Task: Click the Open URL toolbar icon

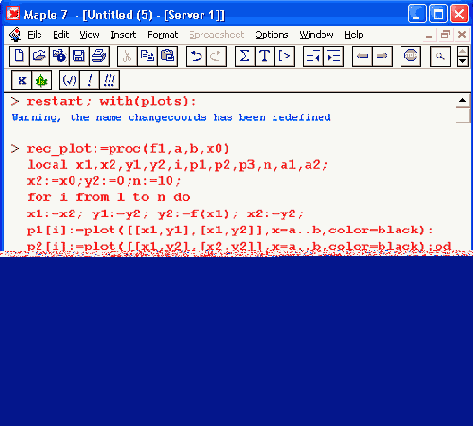Action: (x=59, y=56)
